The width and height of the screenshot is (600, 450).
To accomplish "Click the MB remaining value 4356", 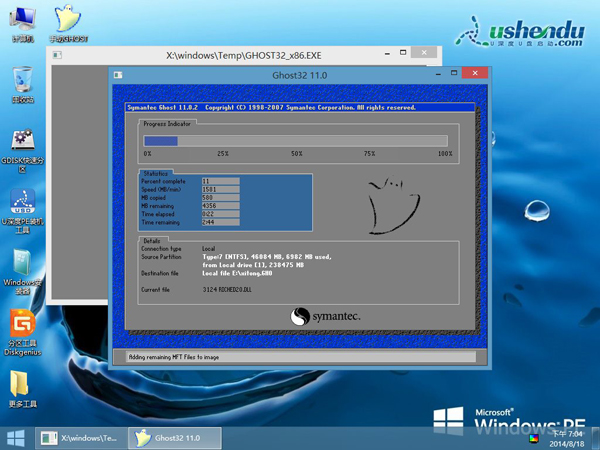I will [x=221, y=206].
